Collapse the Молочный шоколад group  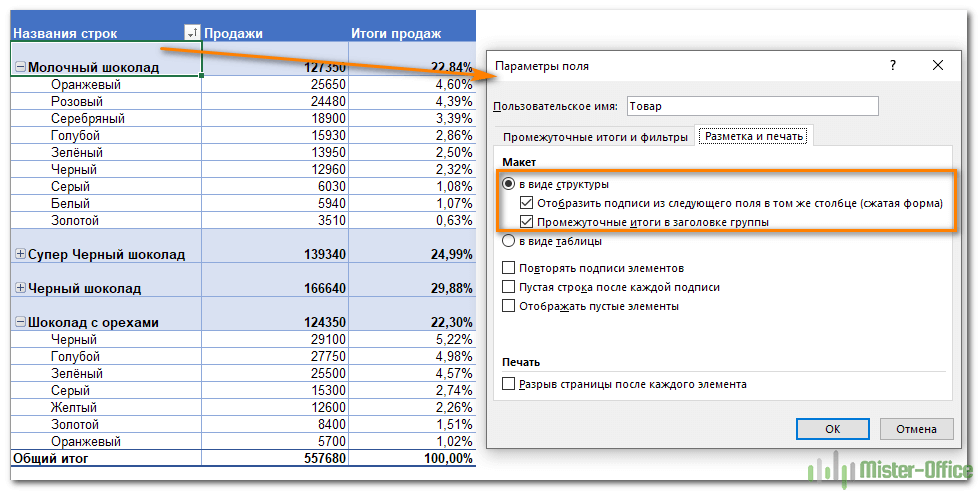pos(20,67)
